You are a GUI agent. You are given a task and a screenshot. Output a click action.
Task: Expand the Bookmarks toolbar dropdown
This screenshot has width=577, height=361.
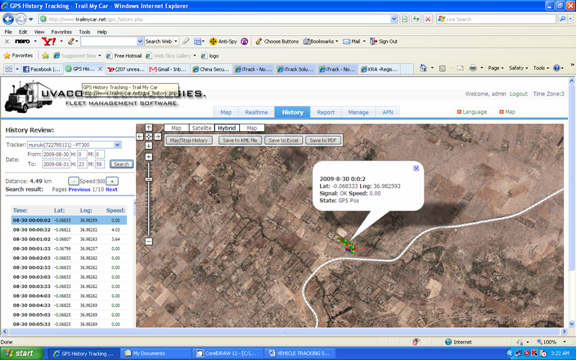click(x=337, y=42)
